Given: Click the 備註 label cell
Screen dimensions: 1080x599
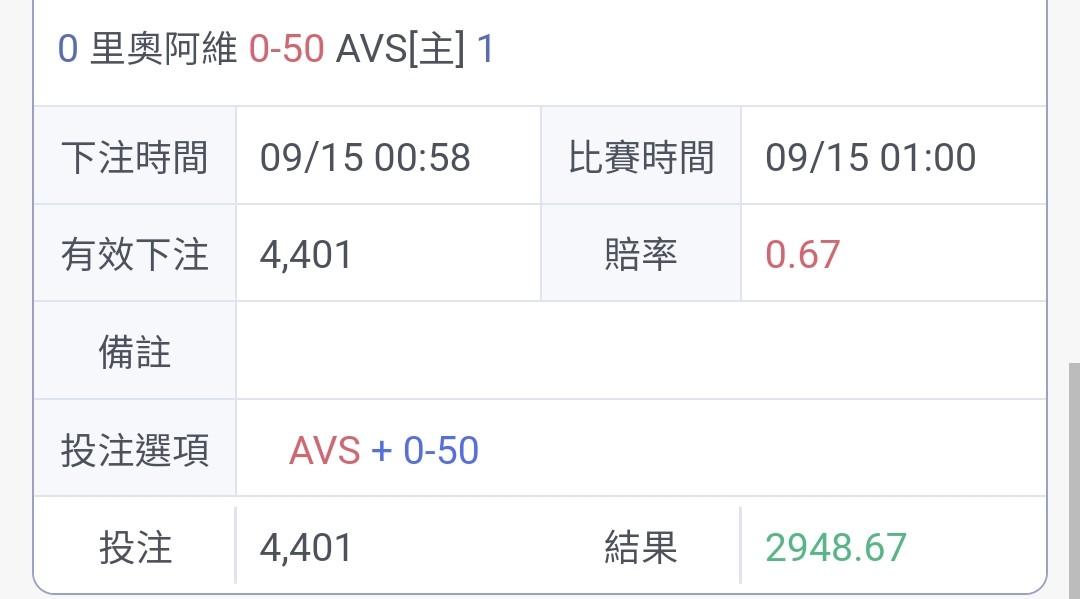Looking at the screenshot, I should 134,351.
